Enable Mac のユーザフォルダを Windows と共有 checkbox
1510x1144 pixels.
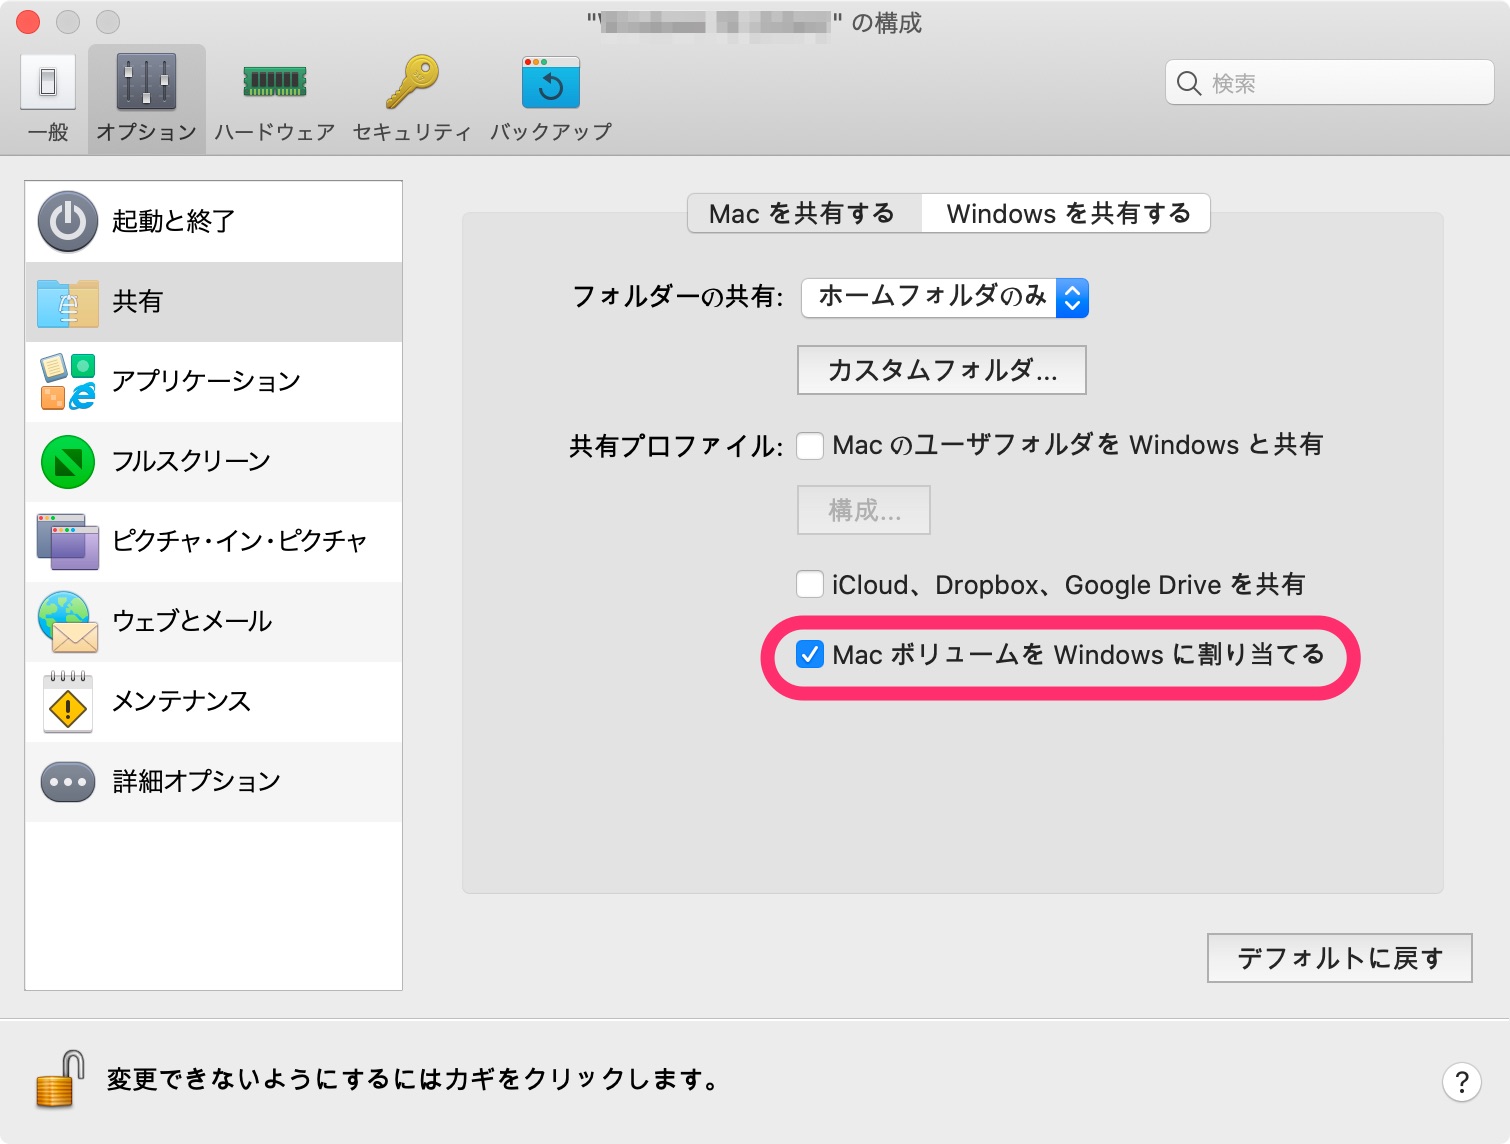point(810,445)
